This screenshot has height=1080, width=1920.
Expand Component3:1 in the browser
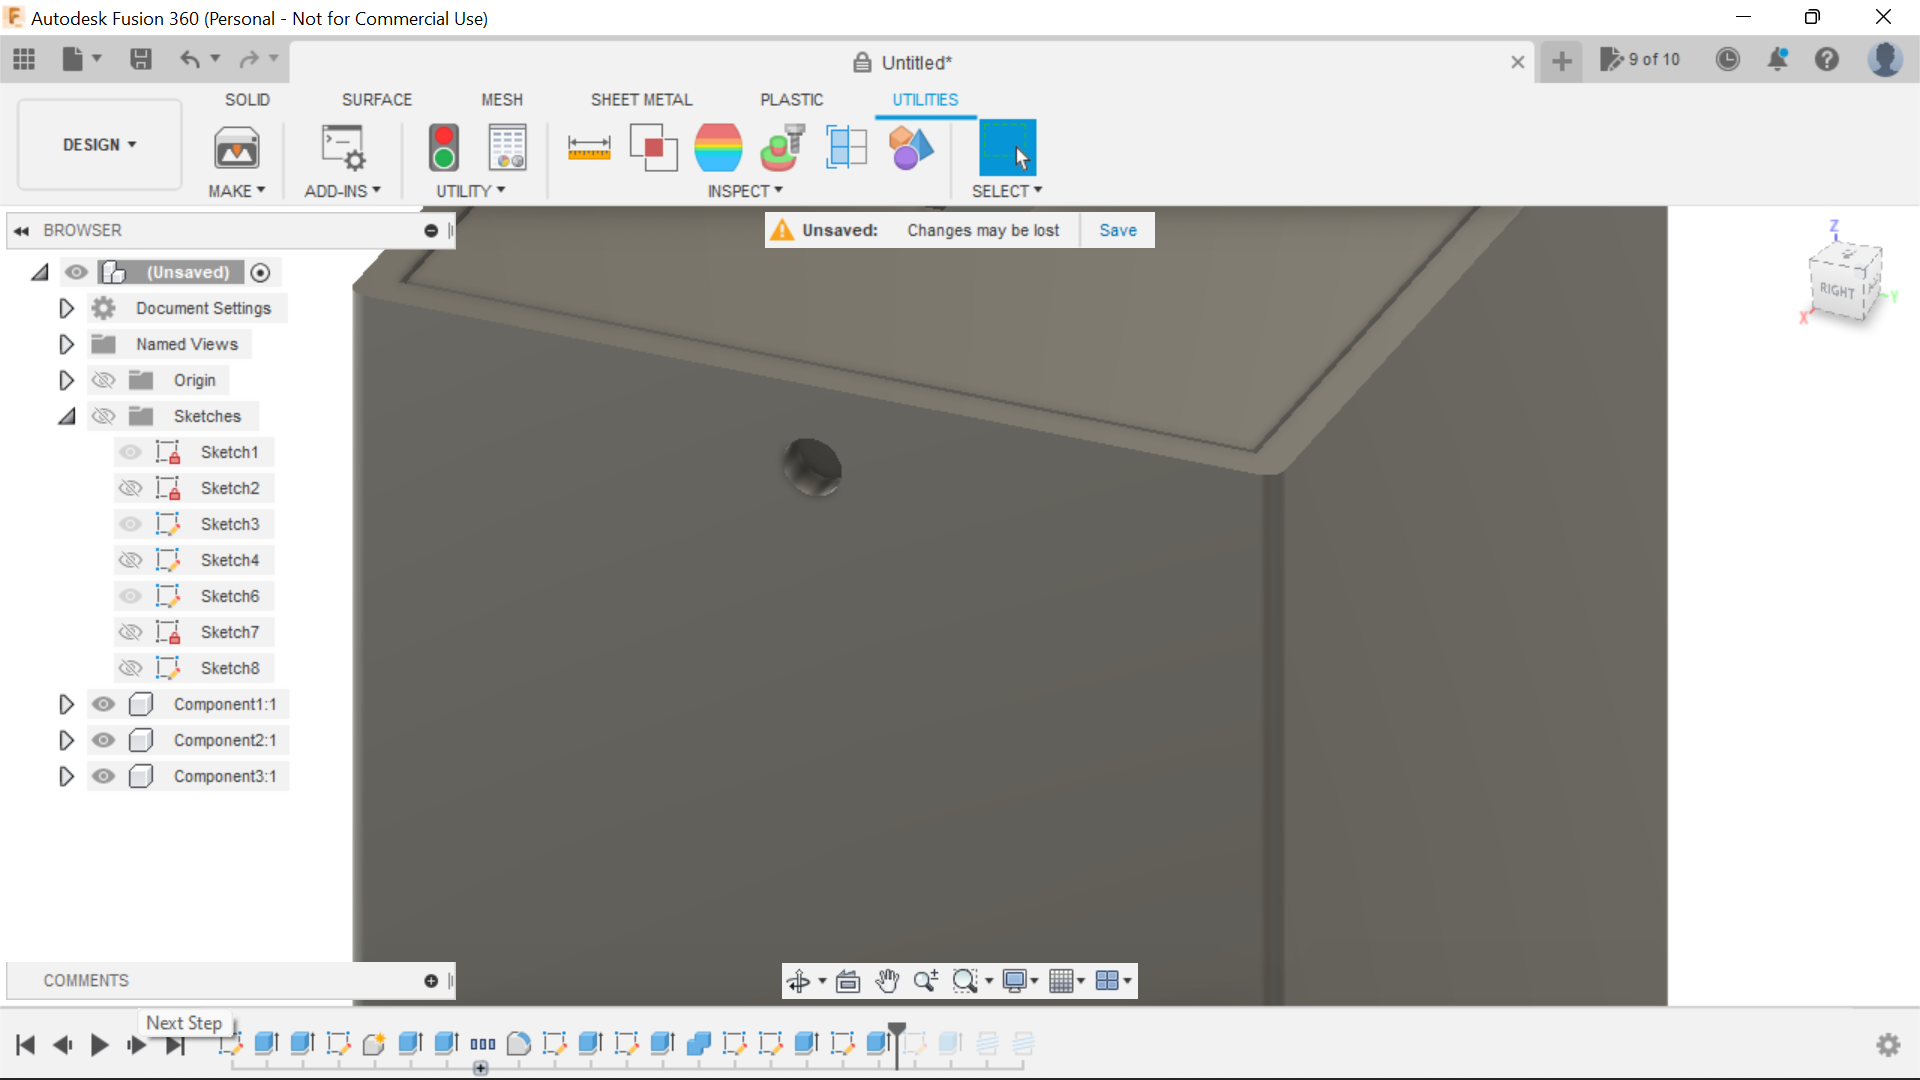click(66, 776)
